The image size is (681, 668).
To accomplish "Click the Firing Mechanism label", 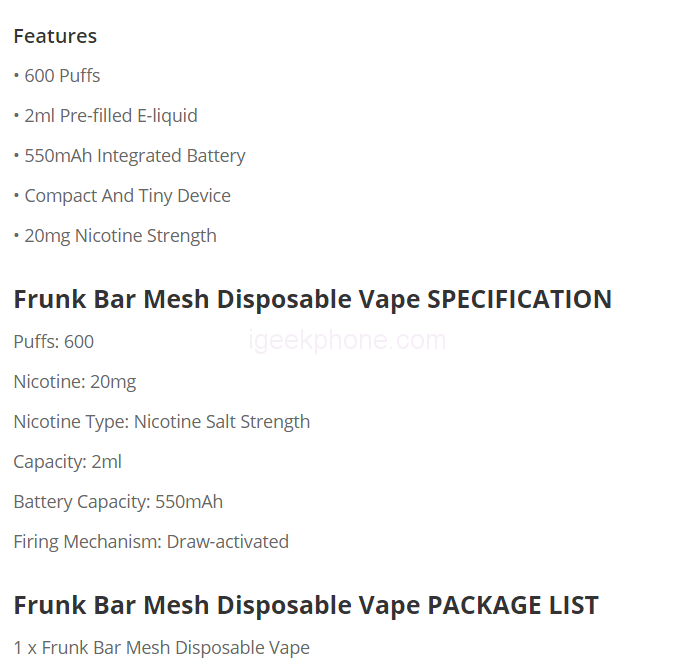I will point(87,542).
